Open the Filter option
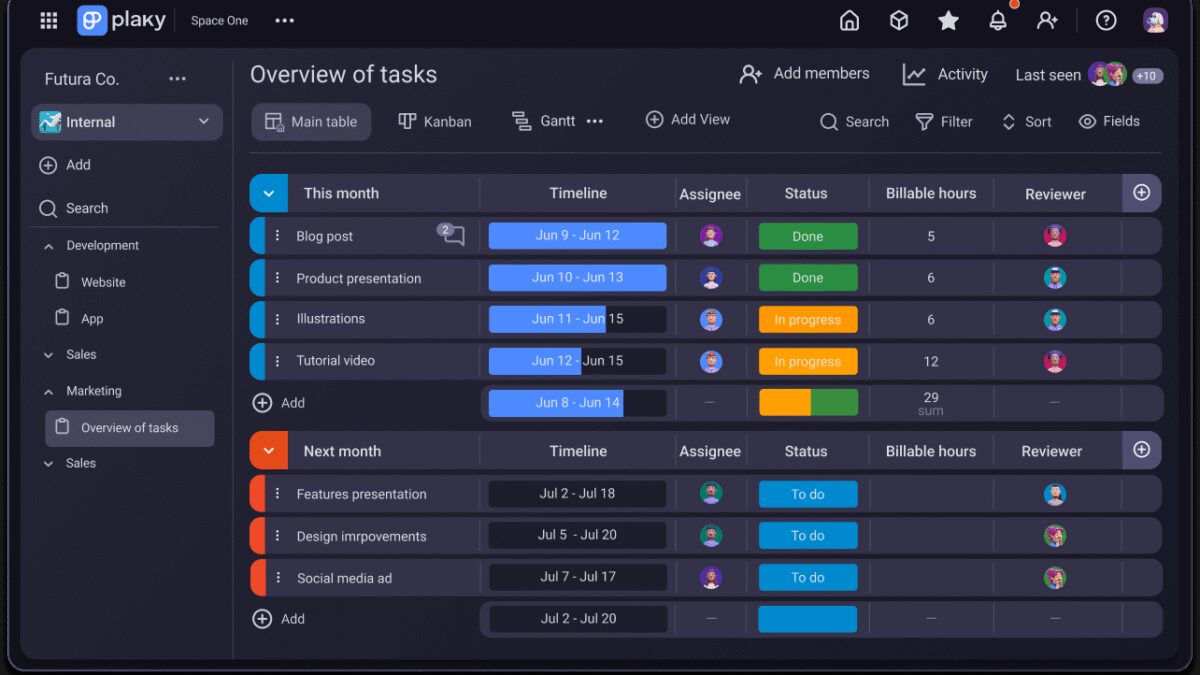Image resolution: width=1200 pixels, height=675 pixels. pos(944,122)
